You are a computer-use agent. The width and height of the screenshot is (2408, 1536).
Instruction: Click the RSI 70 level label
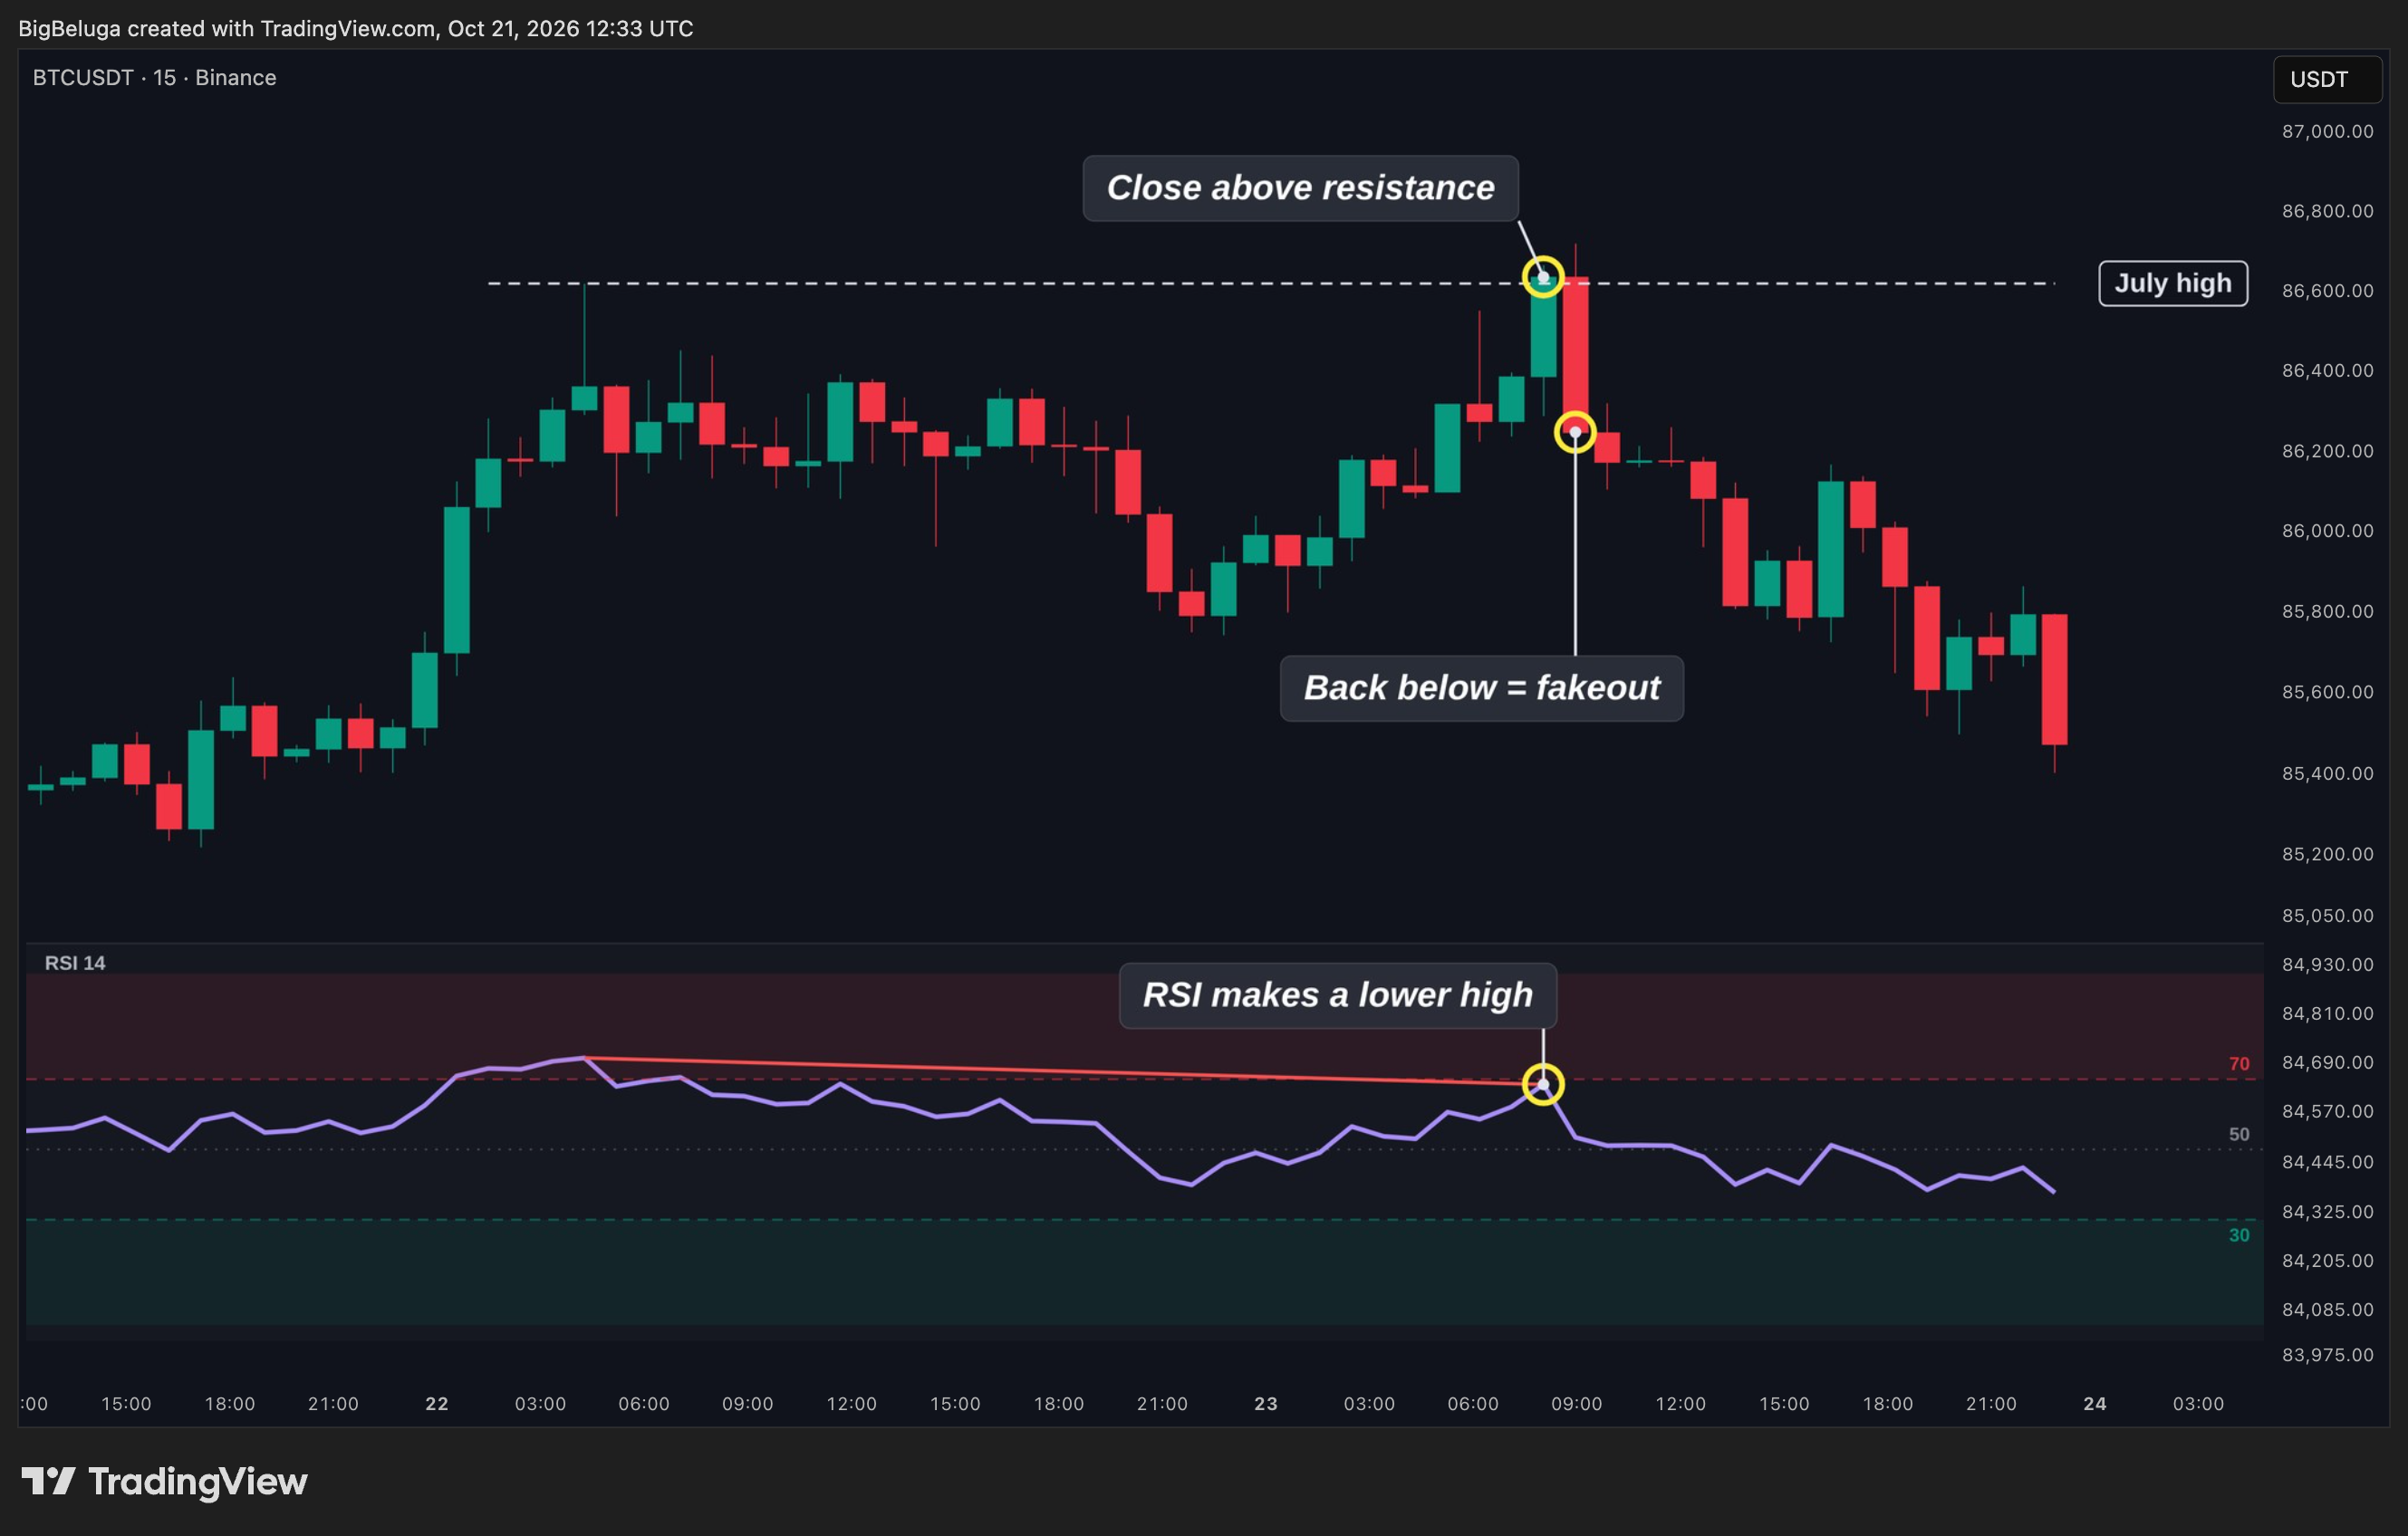pyautogui.click(x=2239, y=1064)
